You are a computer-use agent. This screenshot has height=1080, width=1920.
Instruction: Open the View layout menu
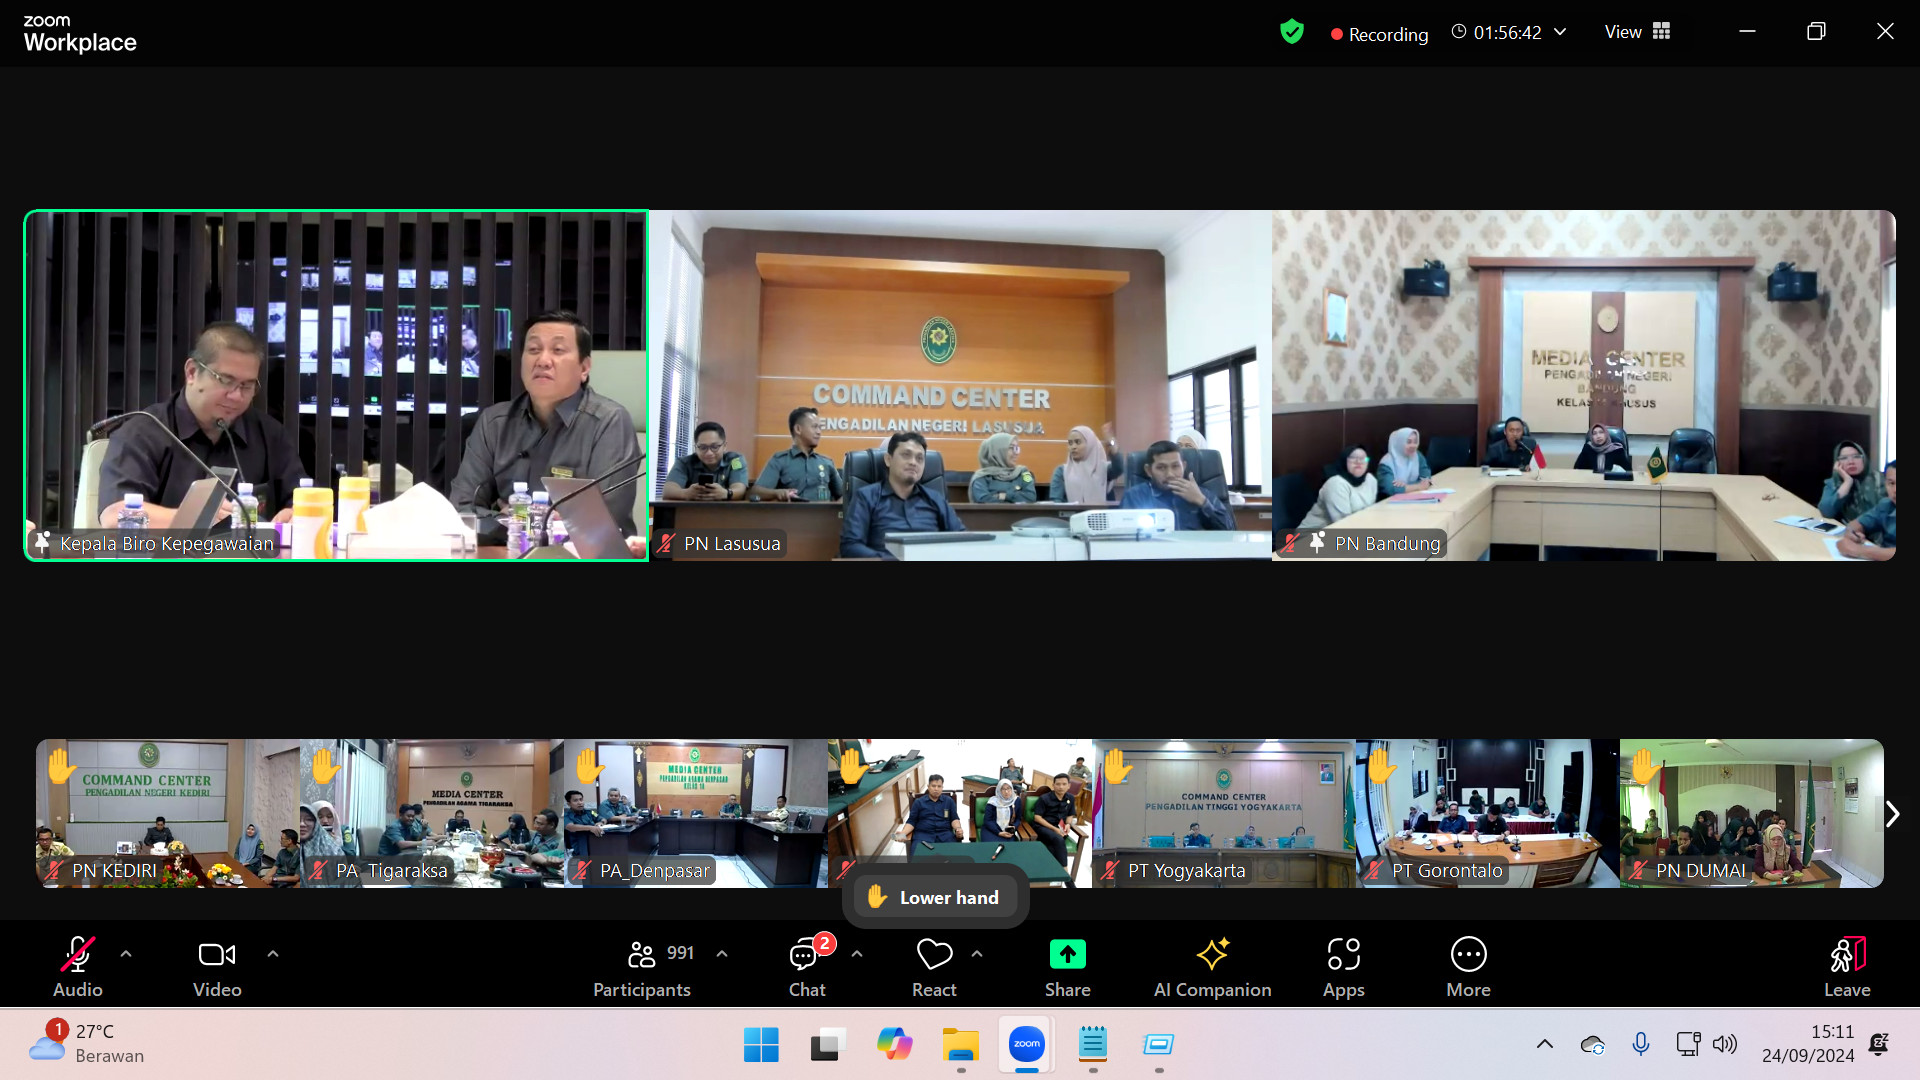tap(1637, 32)
